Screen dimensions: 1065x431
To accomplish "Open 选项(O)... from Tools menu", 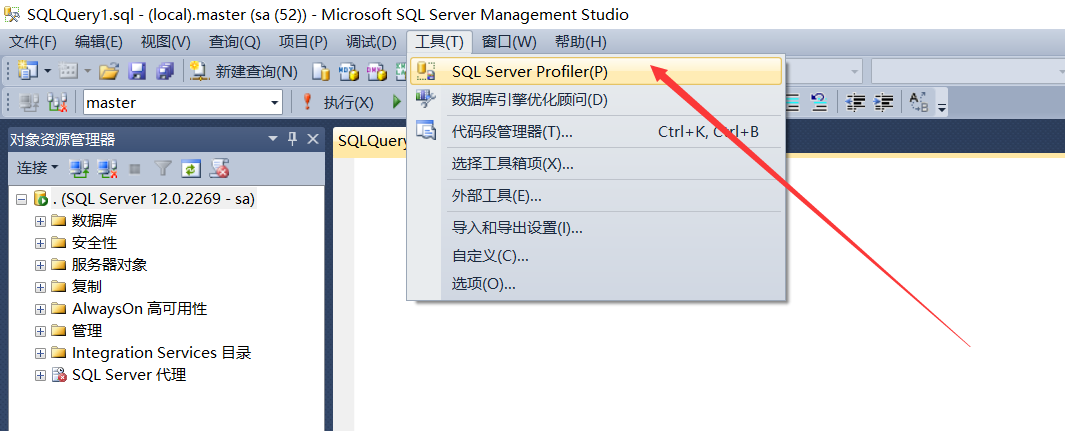I will click(483, 284).
